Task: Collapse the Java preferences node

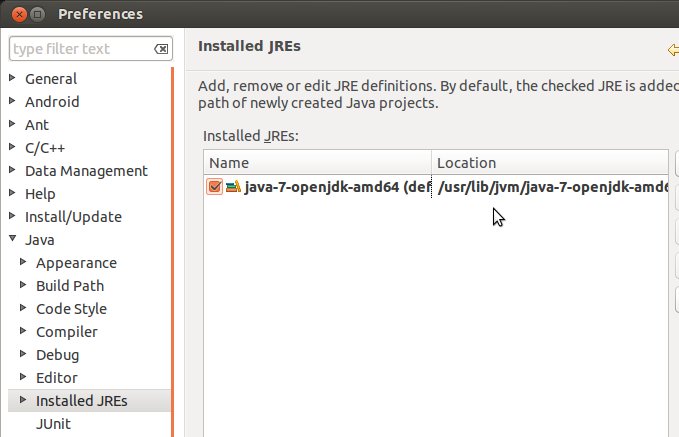Action: pyautogui.click(x=13, y=239)
